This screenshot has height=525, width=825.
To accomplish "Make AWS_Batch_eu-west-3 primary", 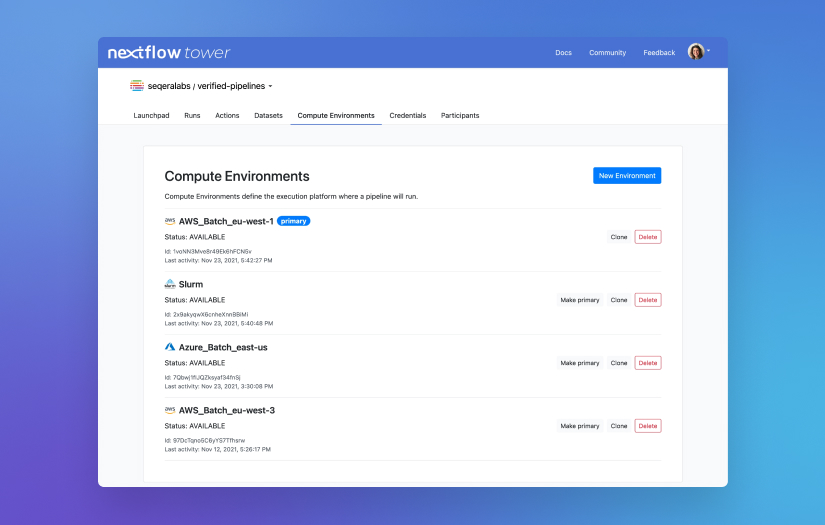I will pyautogui.click(x=580, y=426).
